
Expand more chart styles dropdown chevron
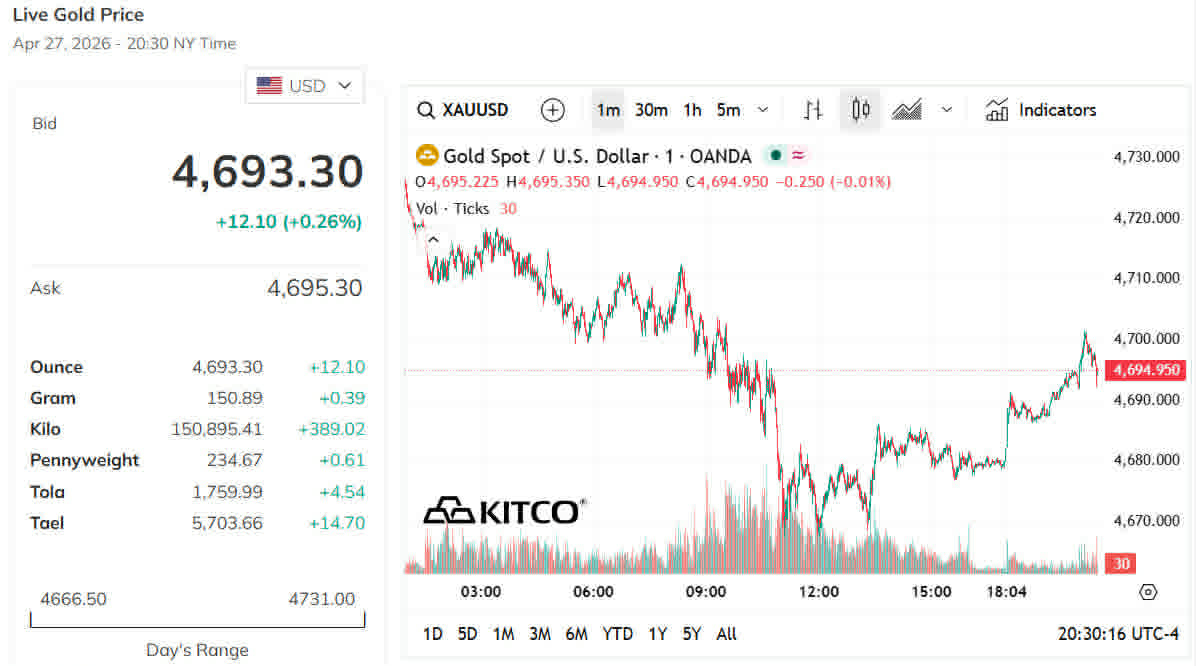[947, 110]
